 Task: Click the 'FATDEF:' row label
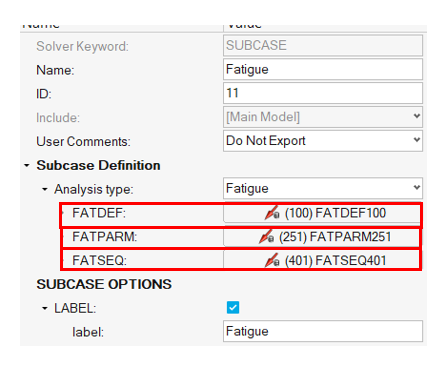coord(99,213)
